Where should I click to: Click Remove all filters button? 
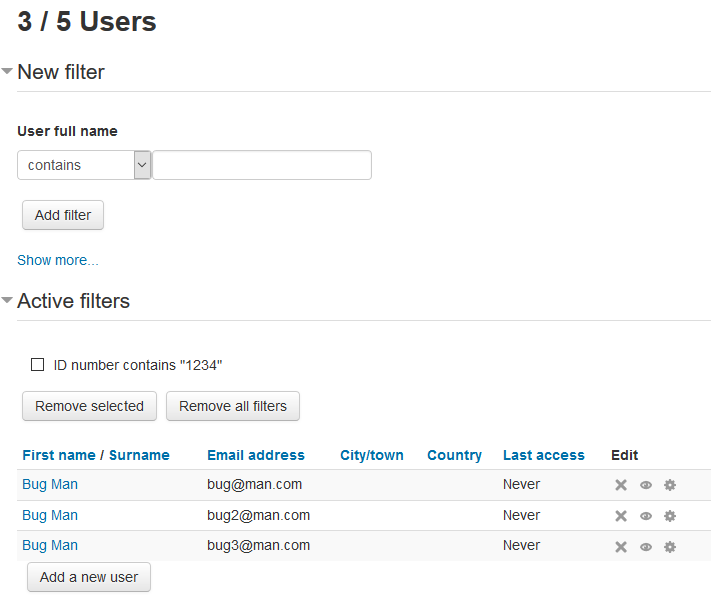[233, 406]
